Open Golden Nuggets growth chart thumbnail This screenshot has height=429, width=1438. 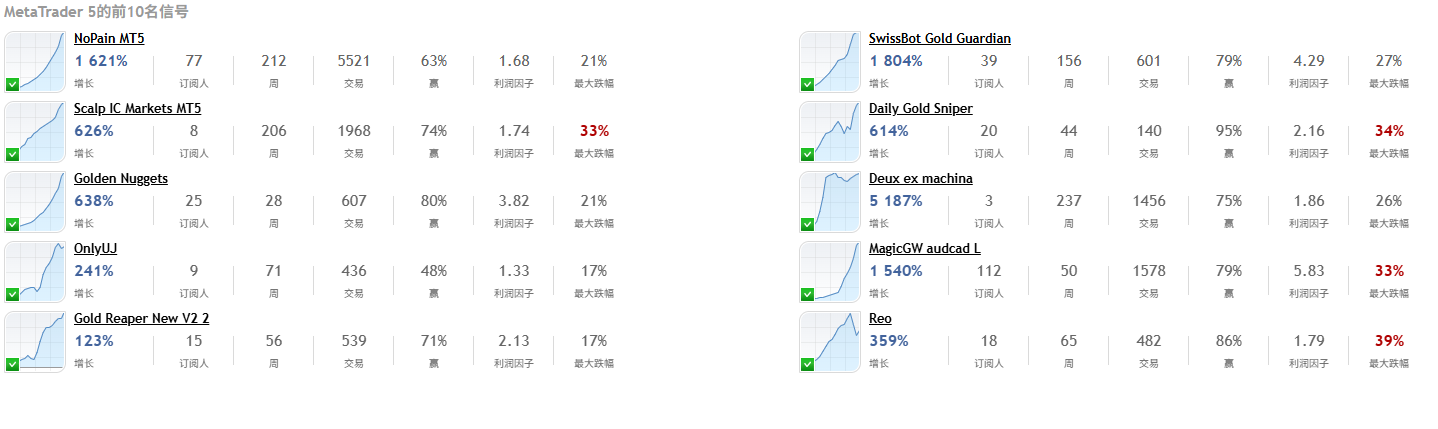35,201
